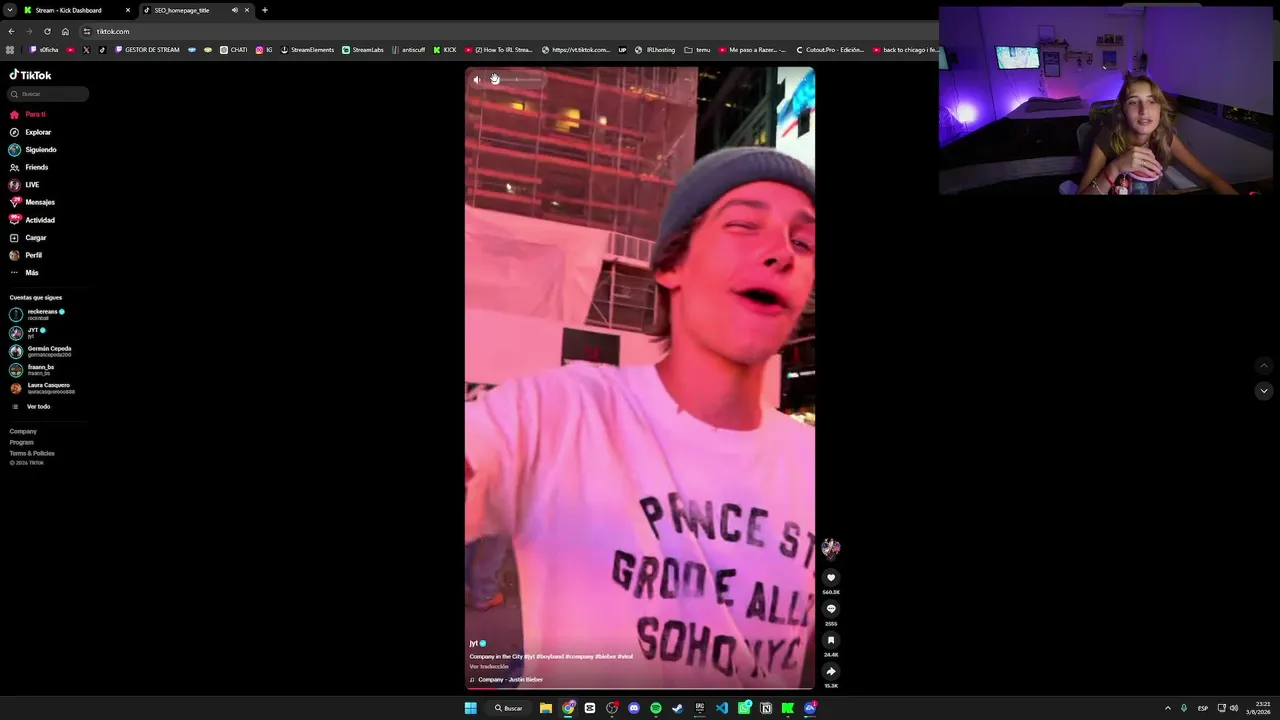The width and height of the screenshot is (1280, 720).
Task: Open the Company - Justin Bieber sound
Action: [510, 680]
